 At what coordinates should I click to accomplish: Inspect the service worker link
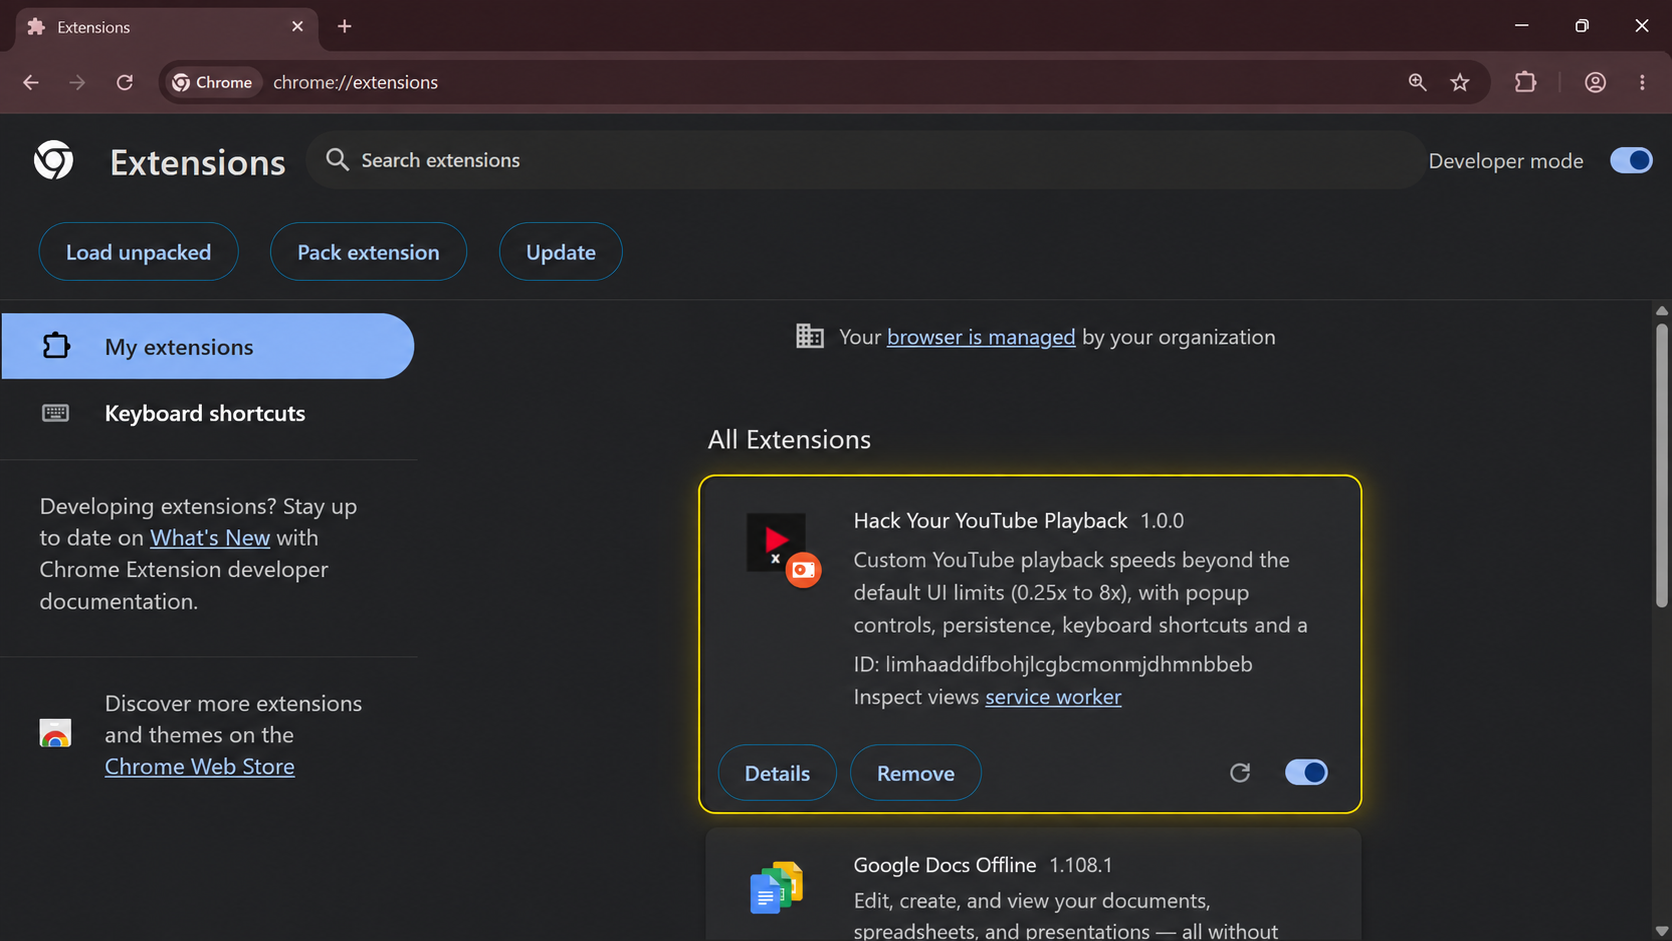tap(1053, 697)
